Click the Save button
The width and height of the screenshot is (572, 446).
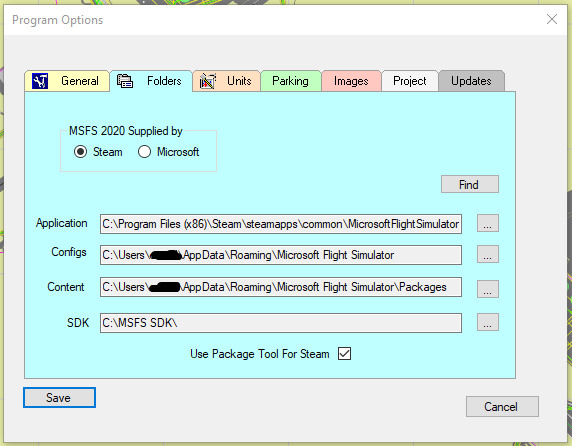59,397
